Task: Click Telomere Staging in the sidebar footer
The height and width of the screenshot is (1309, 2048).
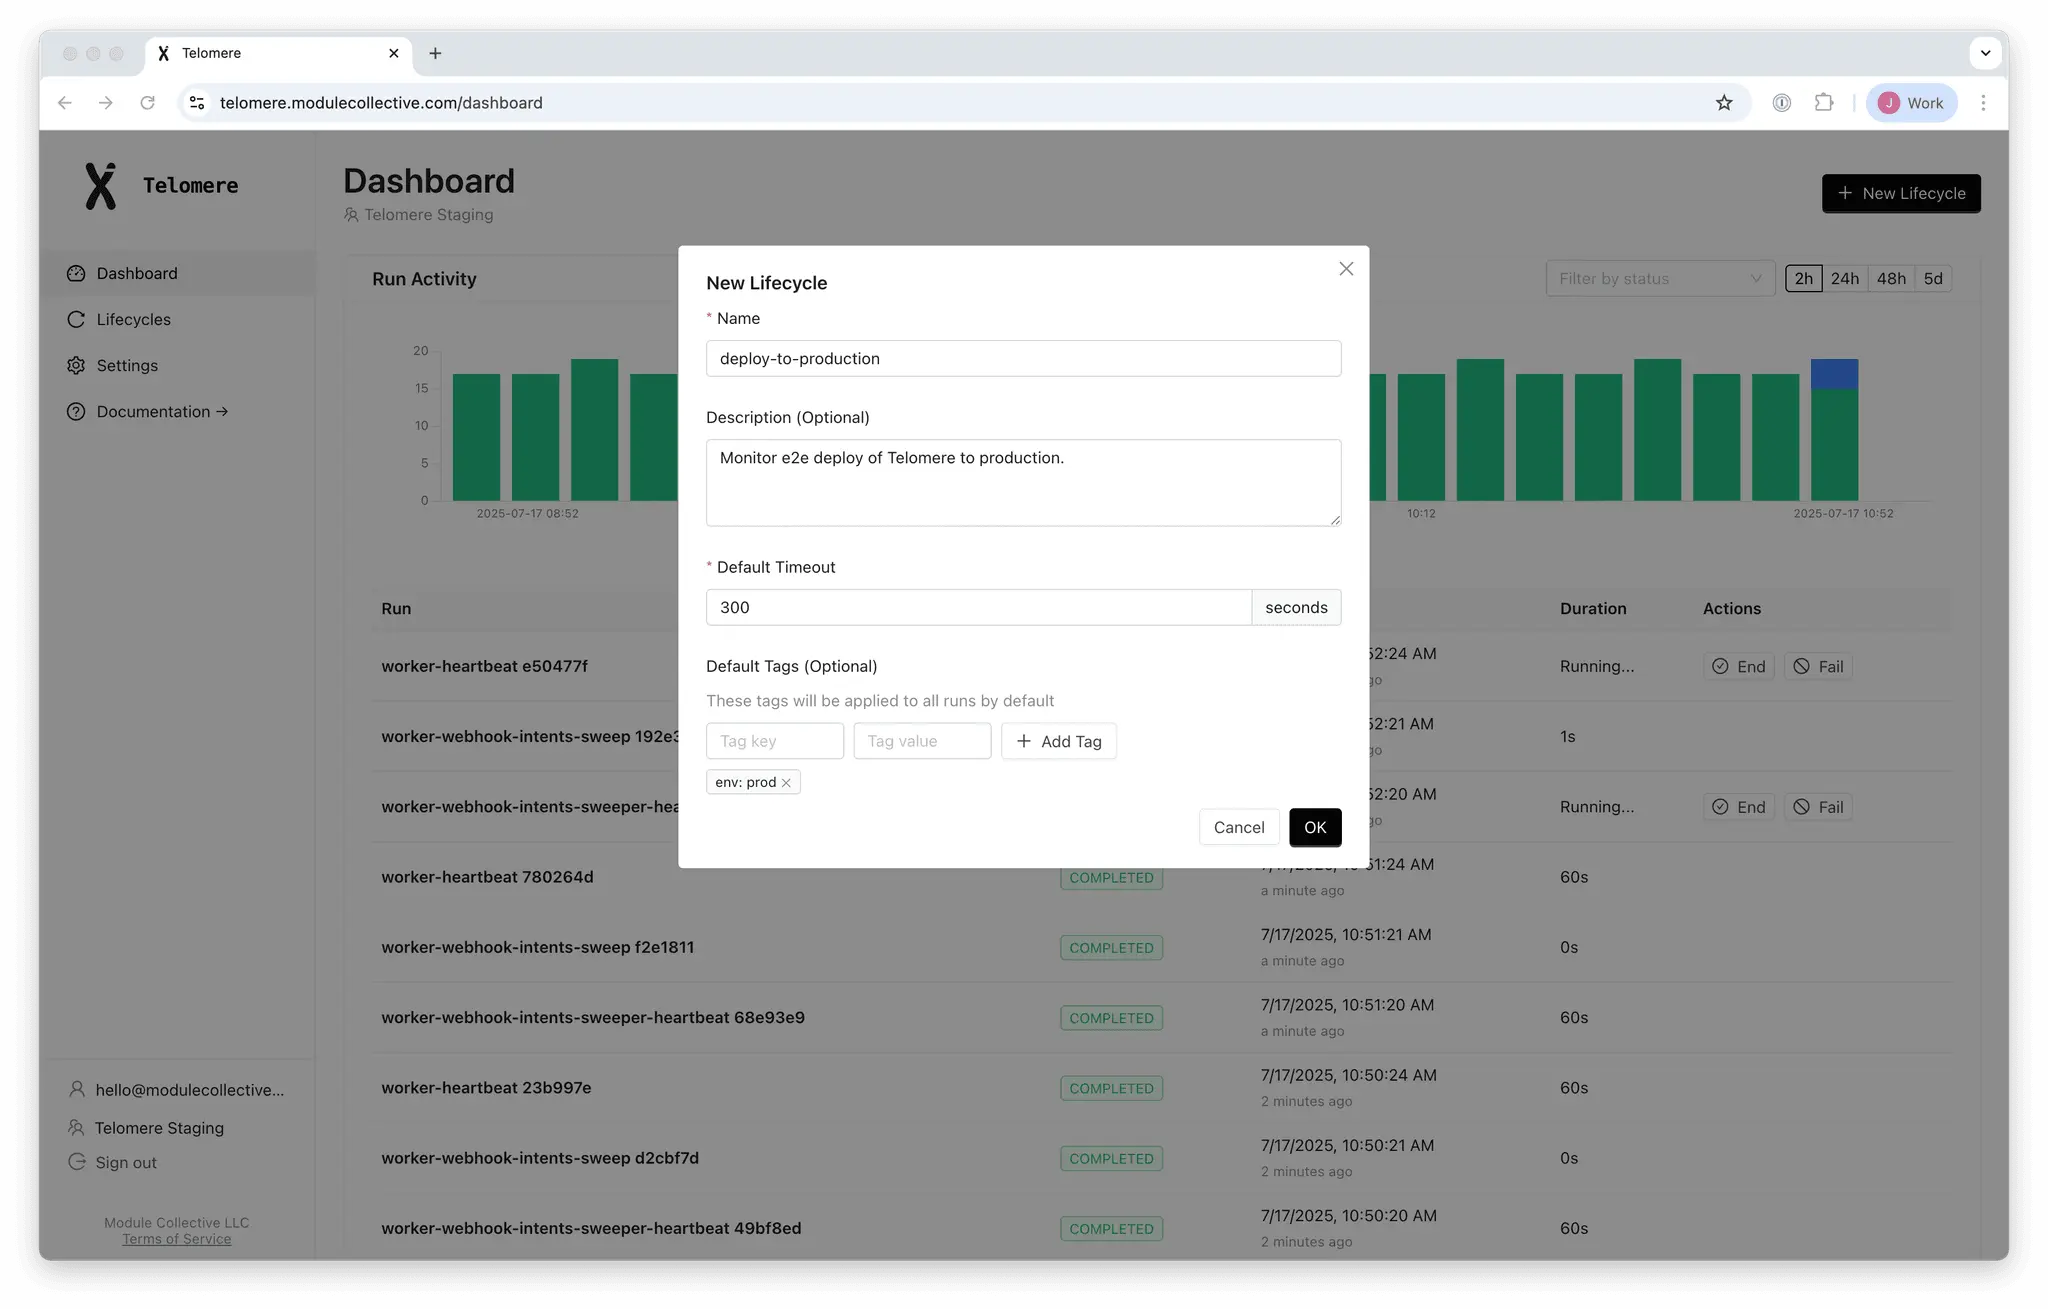Action: tap(147, 1128)
